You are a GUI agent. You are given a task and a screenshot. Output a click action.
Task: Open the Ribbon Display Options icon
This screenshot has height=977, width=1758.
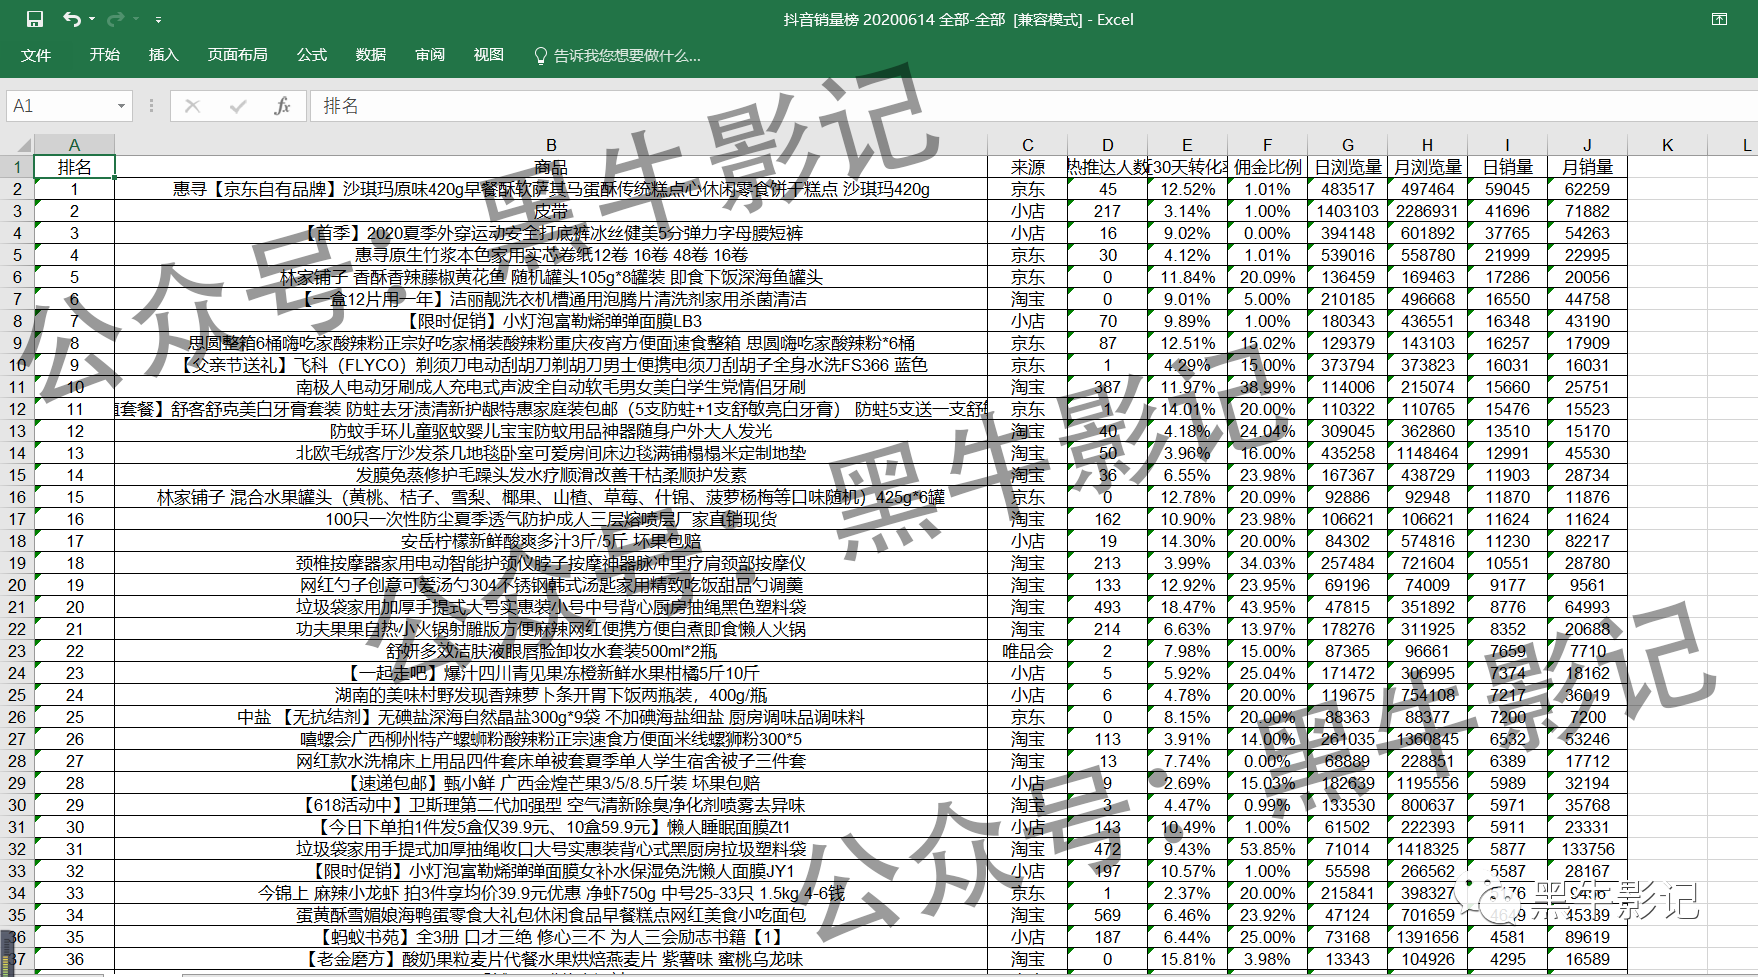[1719, 19]
